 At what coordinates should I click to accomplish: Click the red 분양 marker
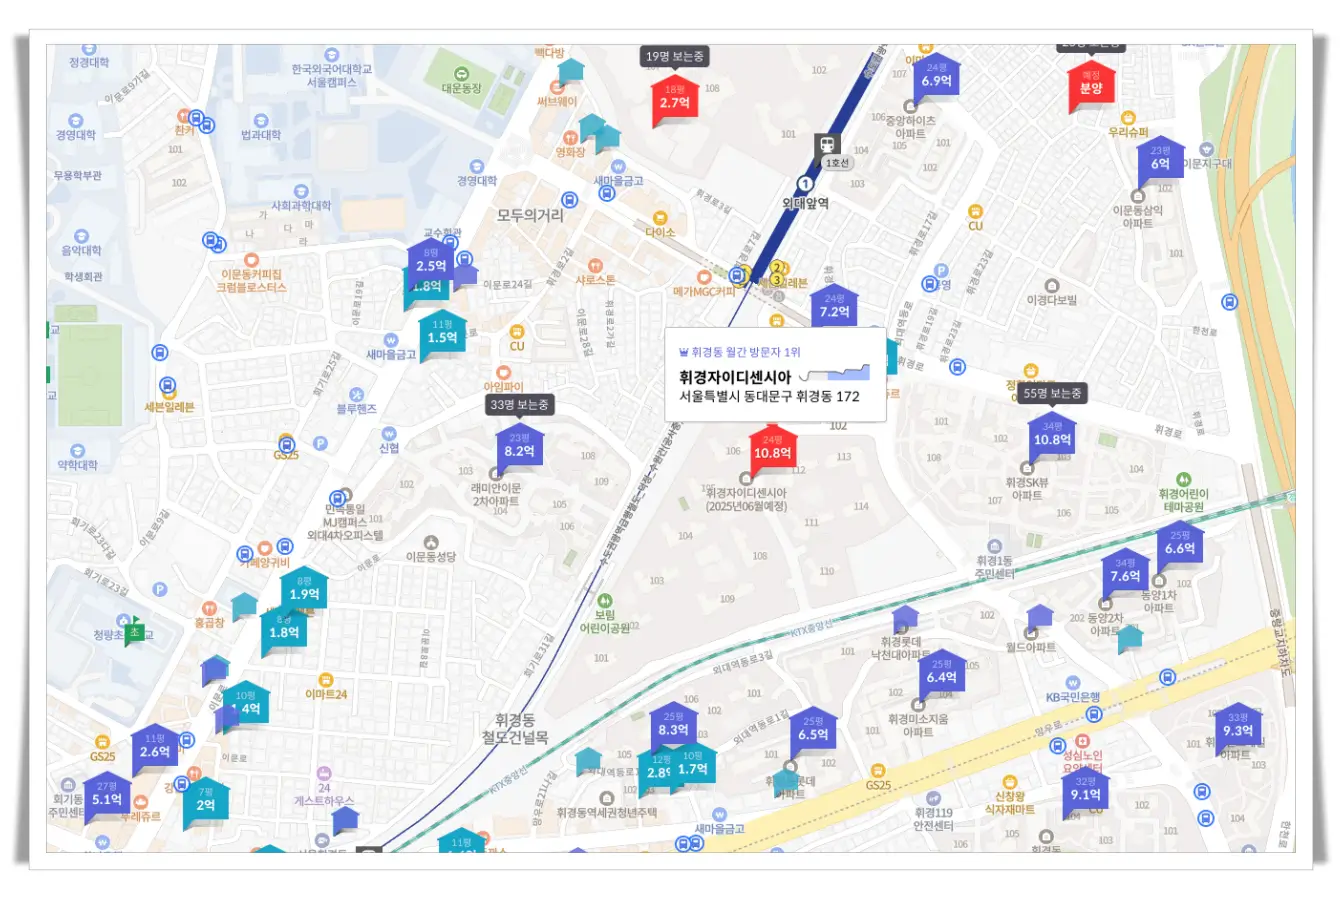click(x=1090, y=86)
